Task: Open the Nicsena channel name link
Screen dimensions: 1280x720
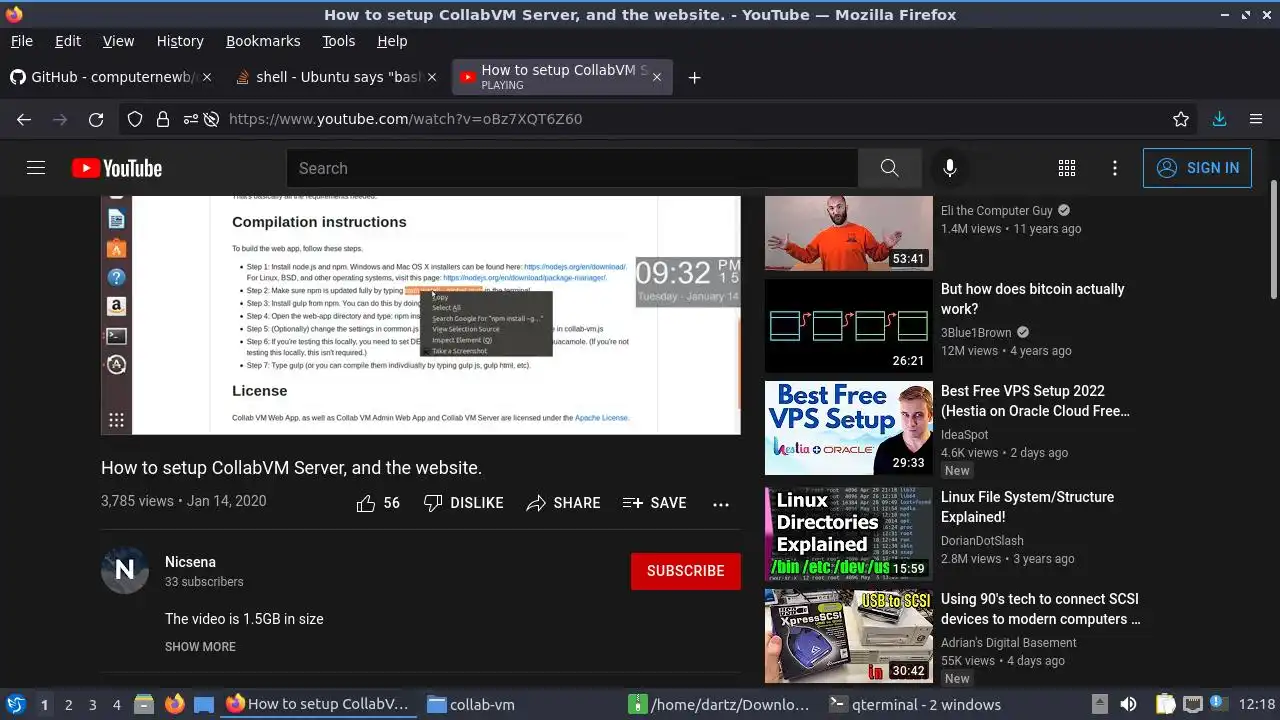Action: pos(190,562)
